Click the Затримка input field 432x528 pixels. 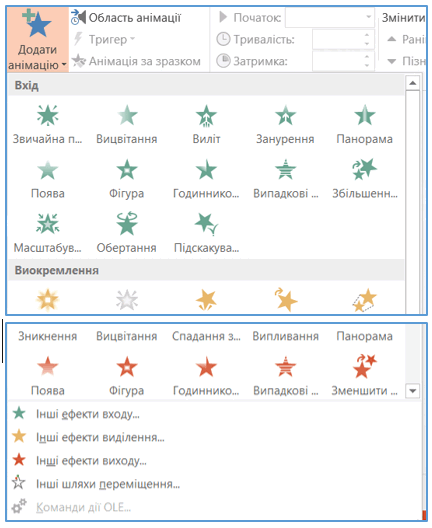338,61
